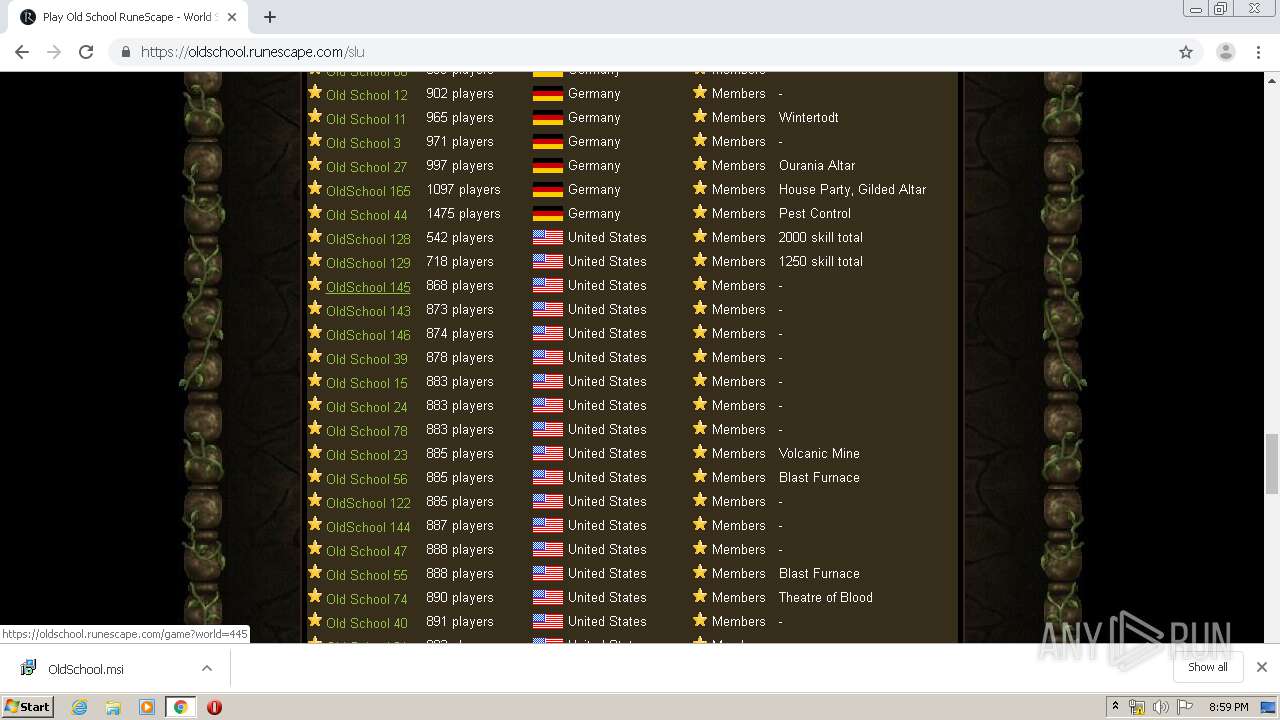Select the 'House Party, Gilded Altar' text

pyautogui.click(x=852, y=189)
